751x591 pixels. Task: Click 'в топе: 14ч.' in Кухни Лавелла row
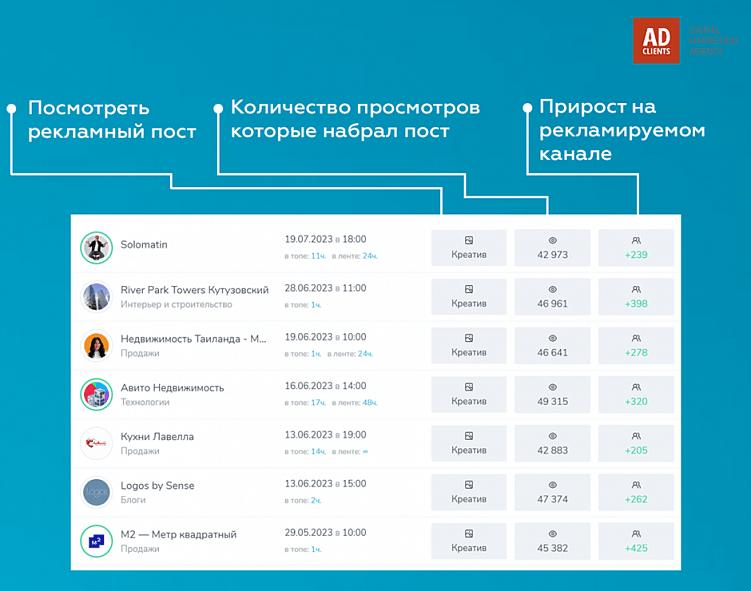pos(305,451)
